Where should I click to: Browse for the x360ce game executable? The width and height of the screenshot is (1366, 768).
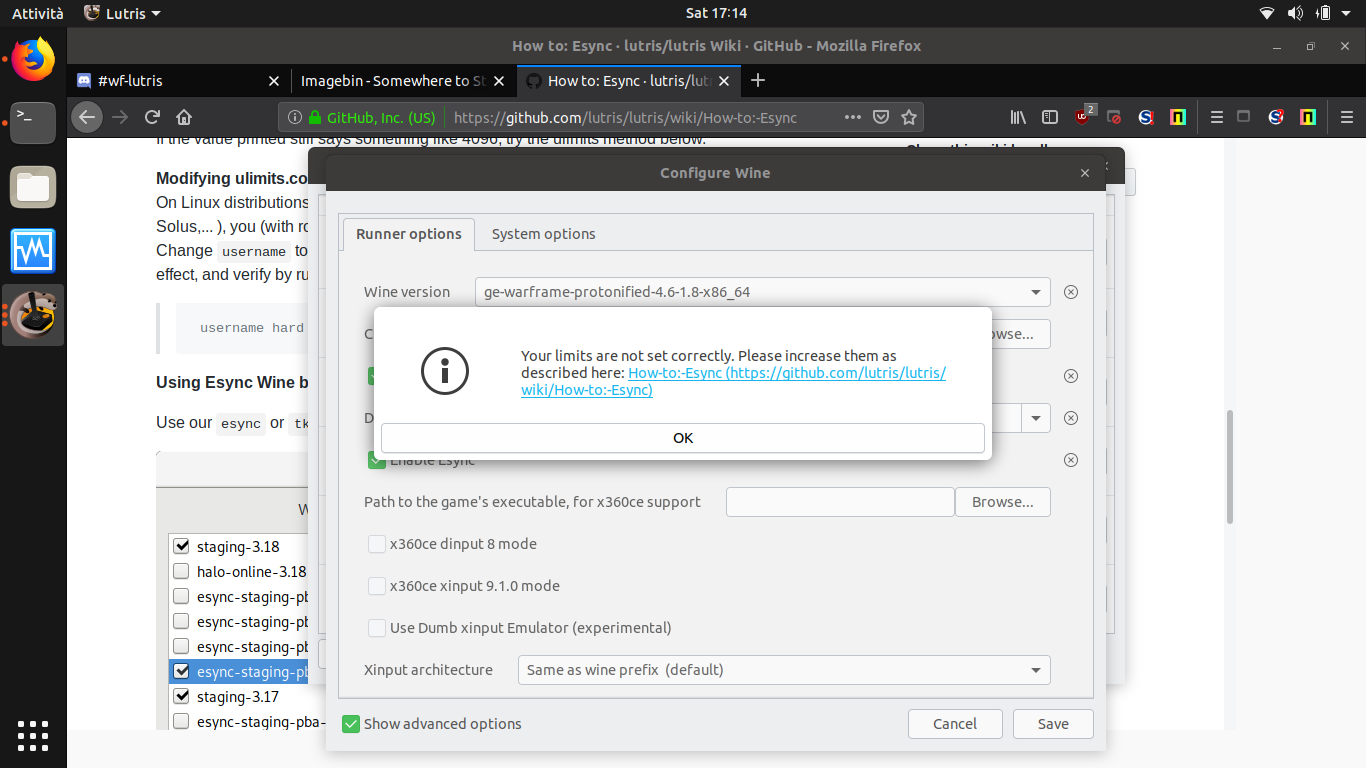(x=1003, y=502)
